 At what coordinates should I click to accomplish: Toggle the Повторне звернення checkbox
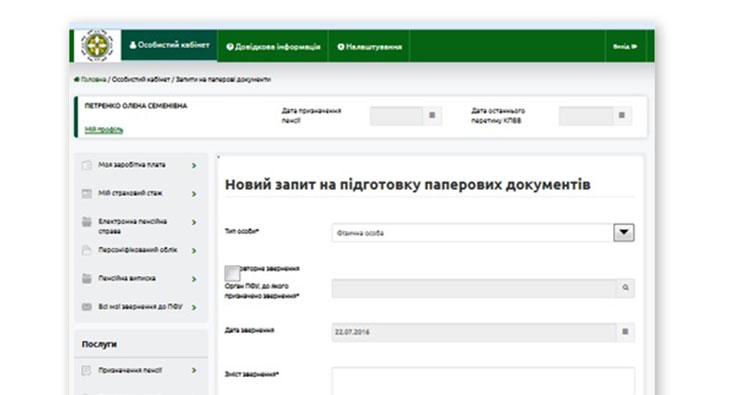pos(233,273)
